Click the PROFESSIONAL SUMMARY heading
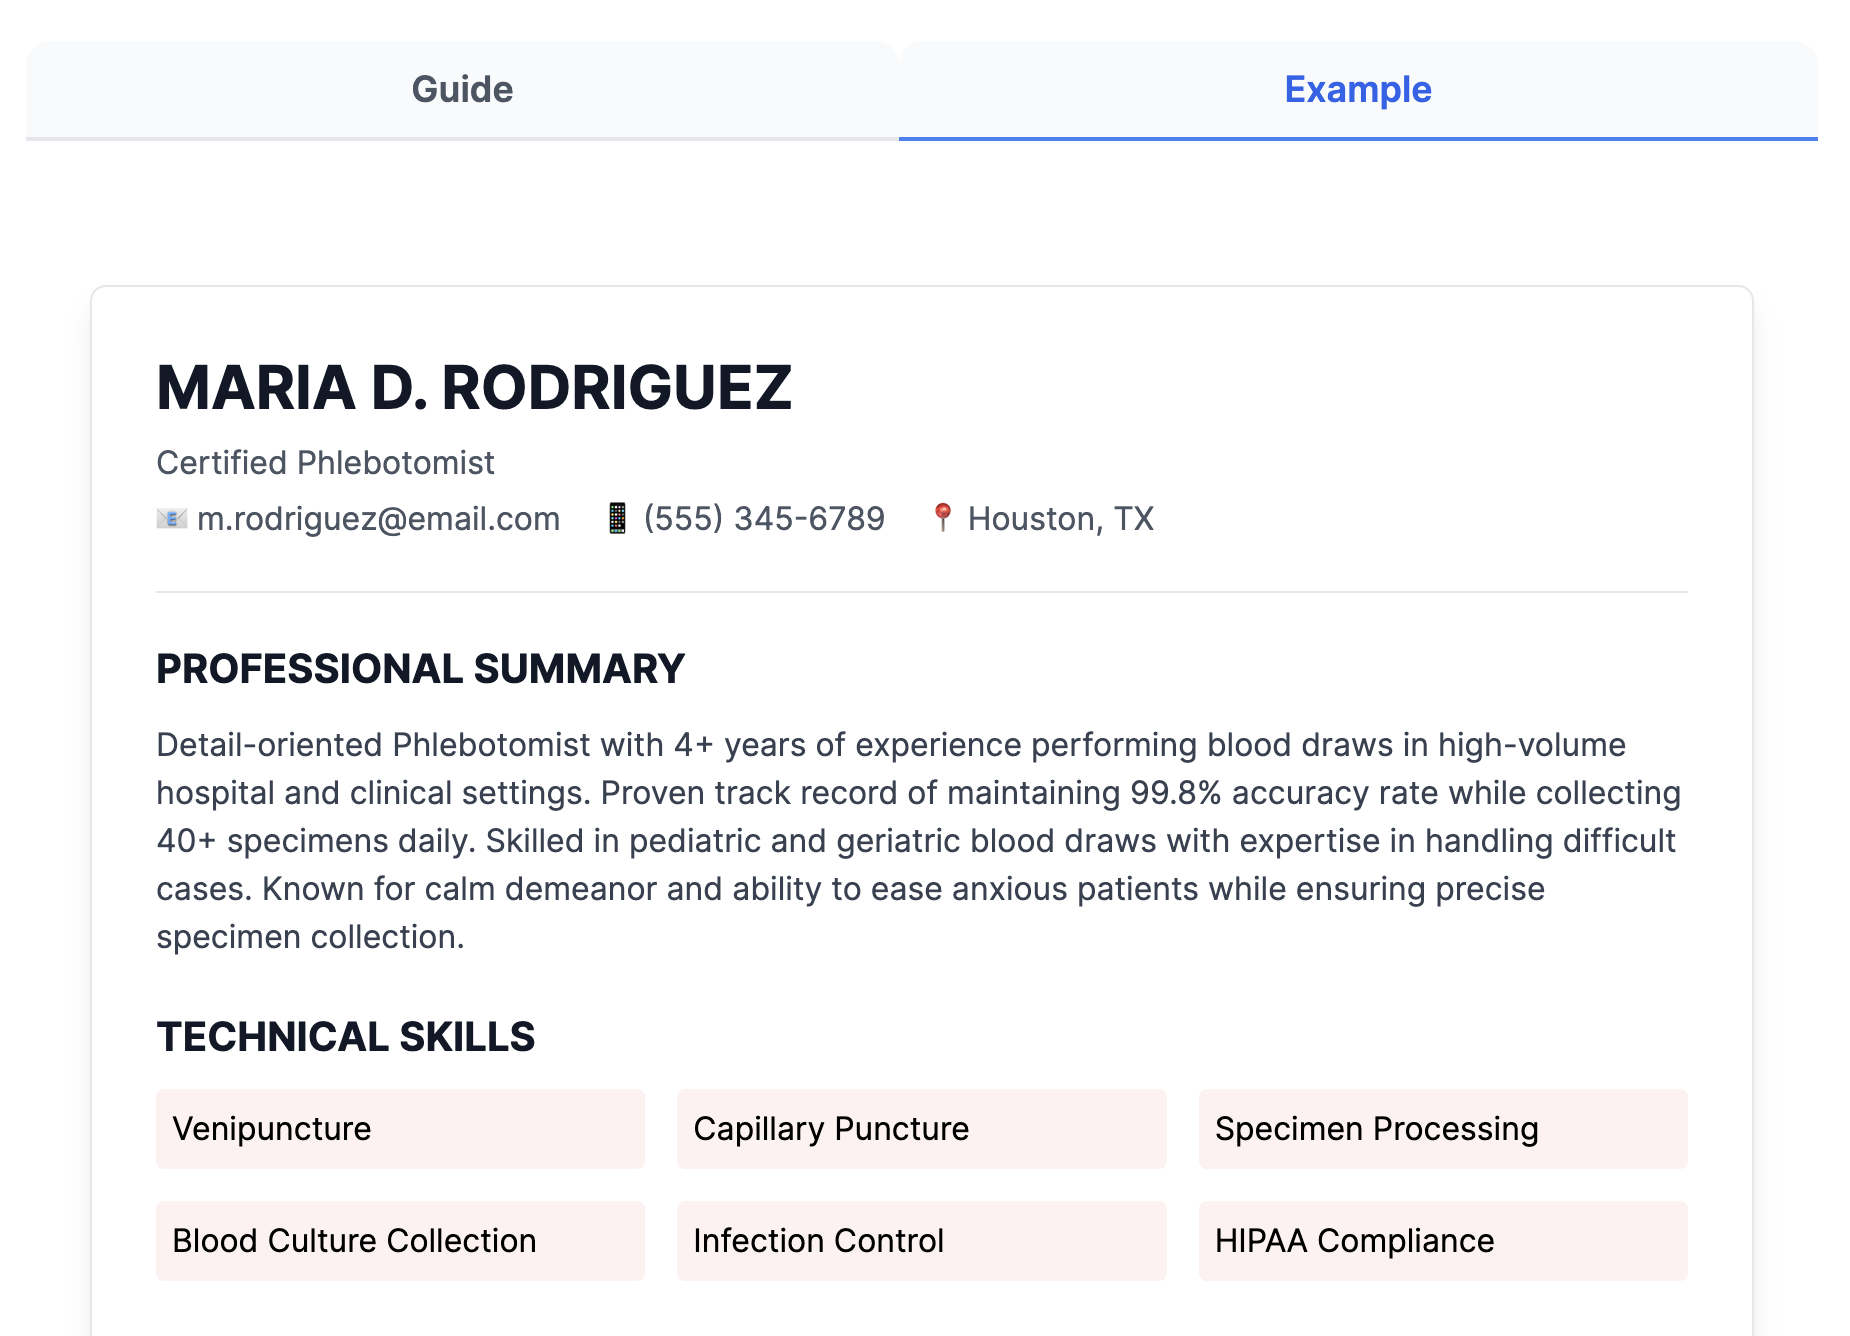This screenshot has height=1336, width=1850. click(x=420, y=669)
